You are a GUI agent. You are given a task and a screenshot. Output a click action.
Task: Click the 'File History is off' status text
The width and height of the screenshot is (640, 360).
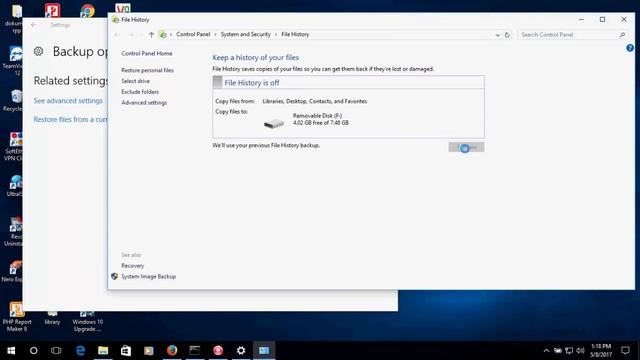pos(252,83)
